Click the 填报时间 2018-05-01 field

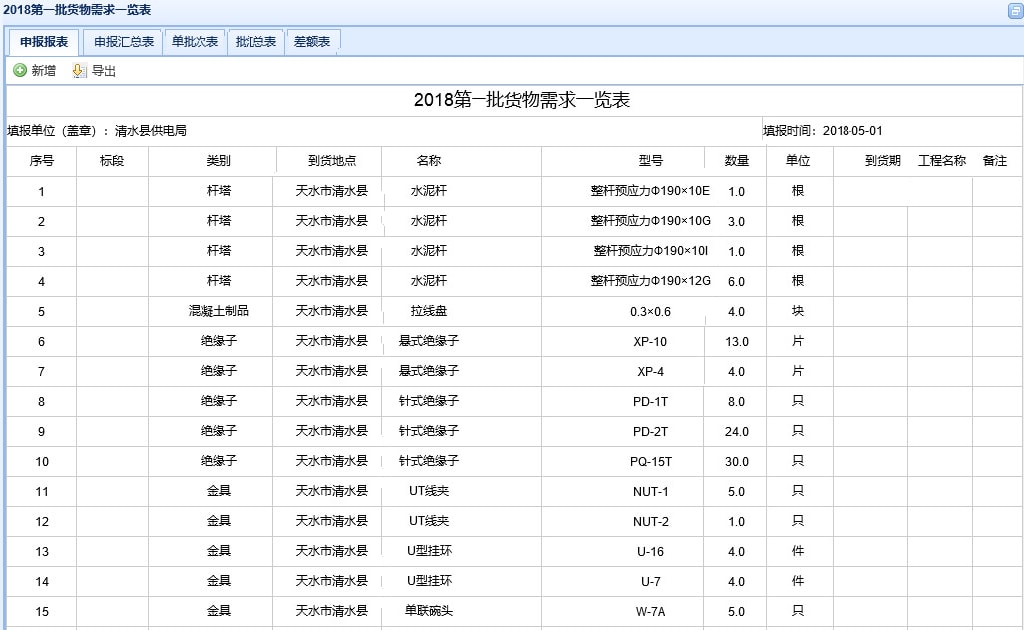[x=823, y=131]
